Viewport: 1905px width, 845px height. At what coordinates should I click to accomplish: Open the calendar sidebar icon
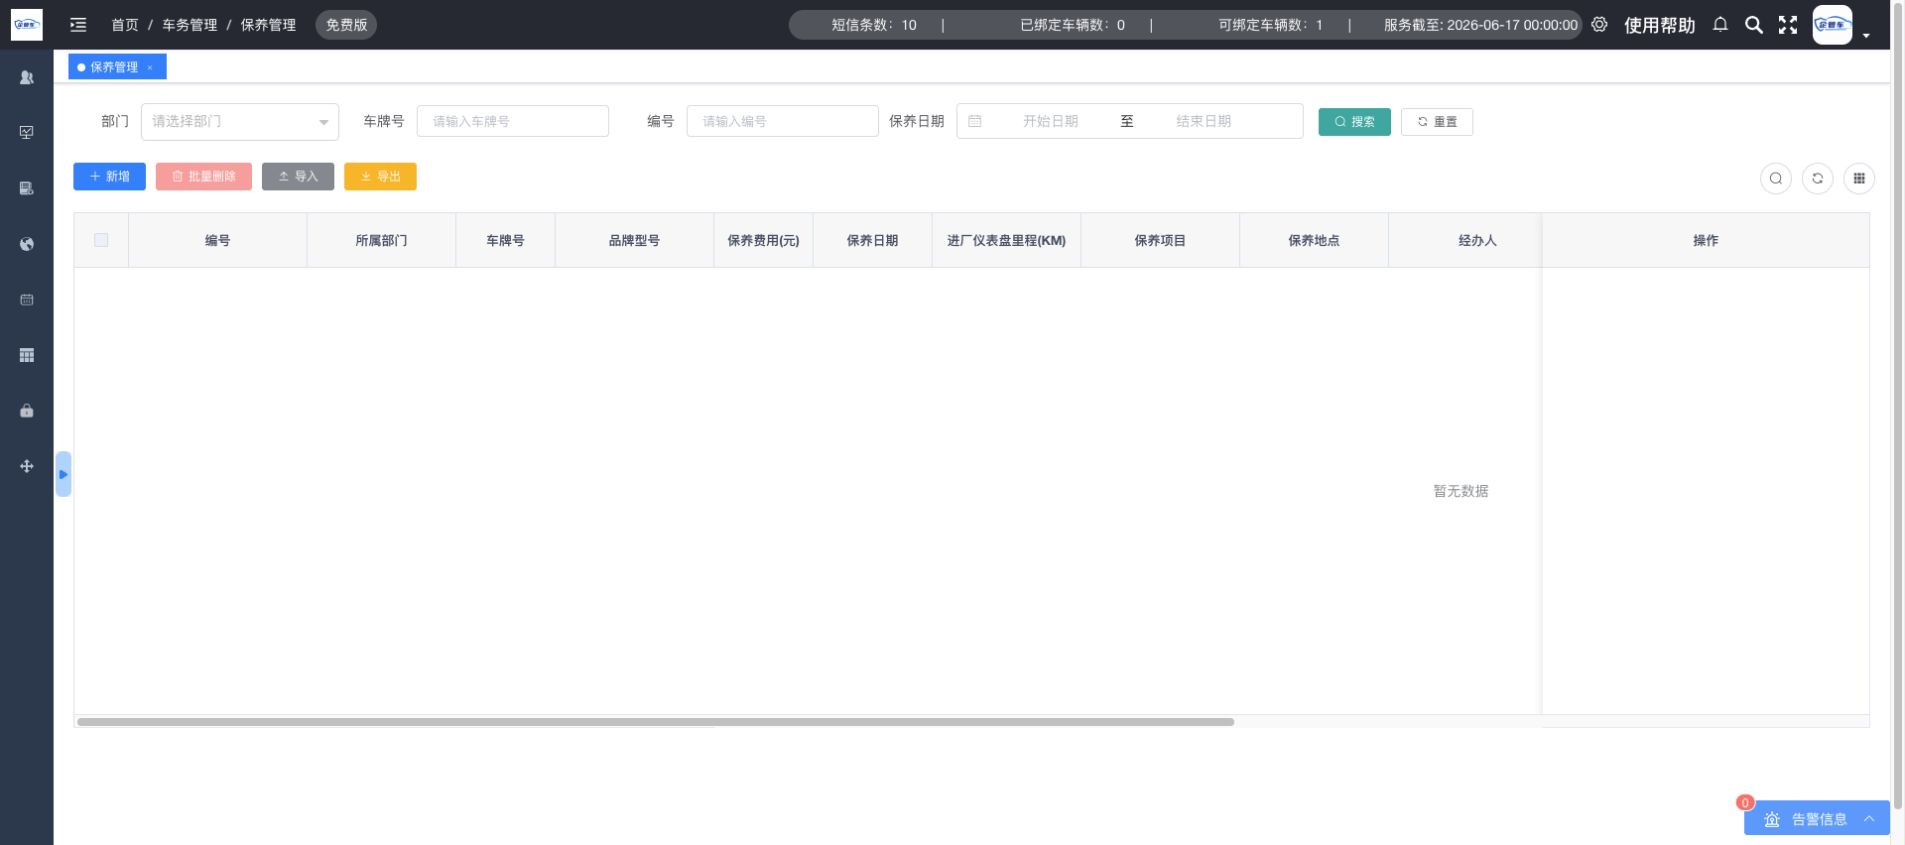(x=27, y=300)
